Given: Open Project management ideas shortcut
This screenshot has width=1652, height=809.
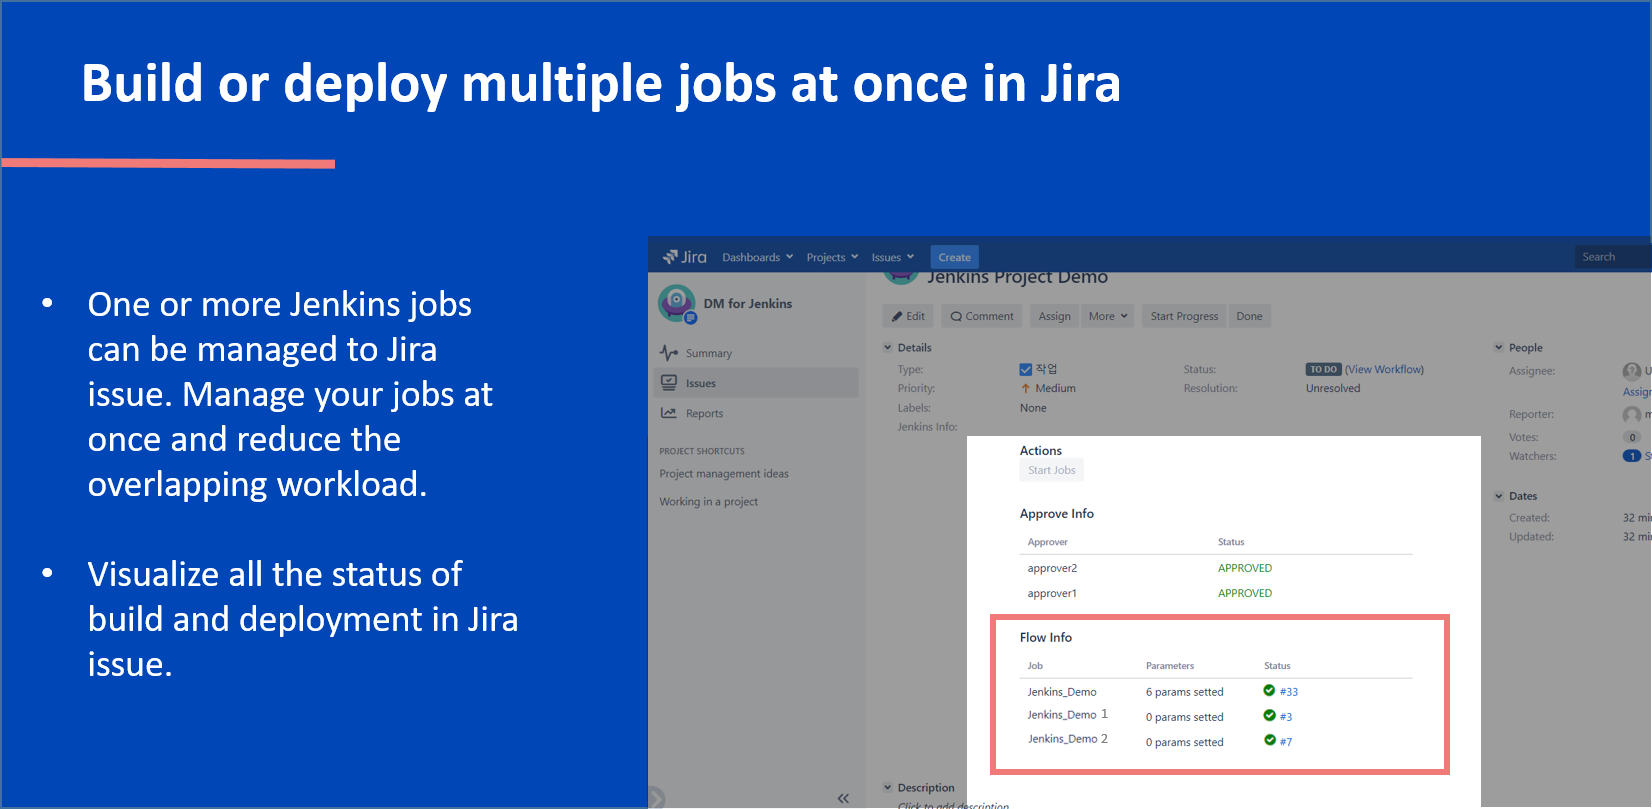Looking at the screenshot, I should [724, 474].
